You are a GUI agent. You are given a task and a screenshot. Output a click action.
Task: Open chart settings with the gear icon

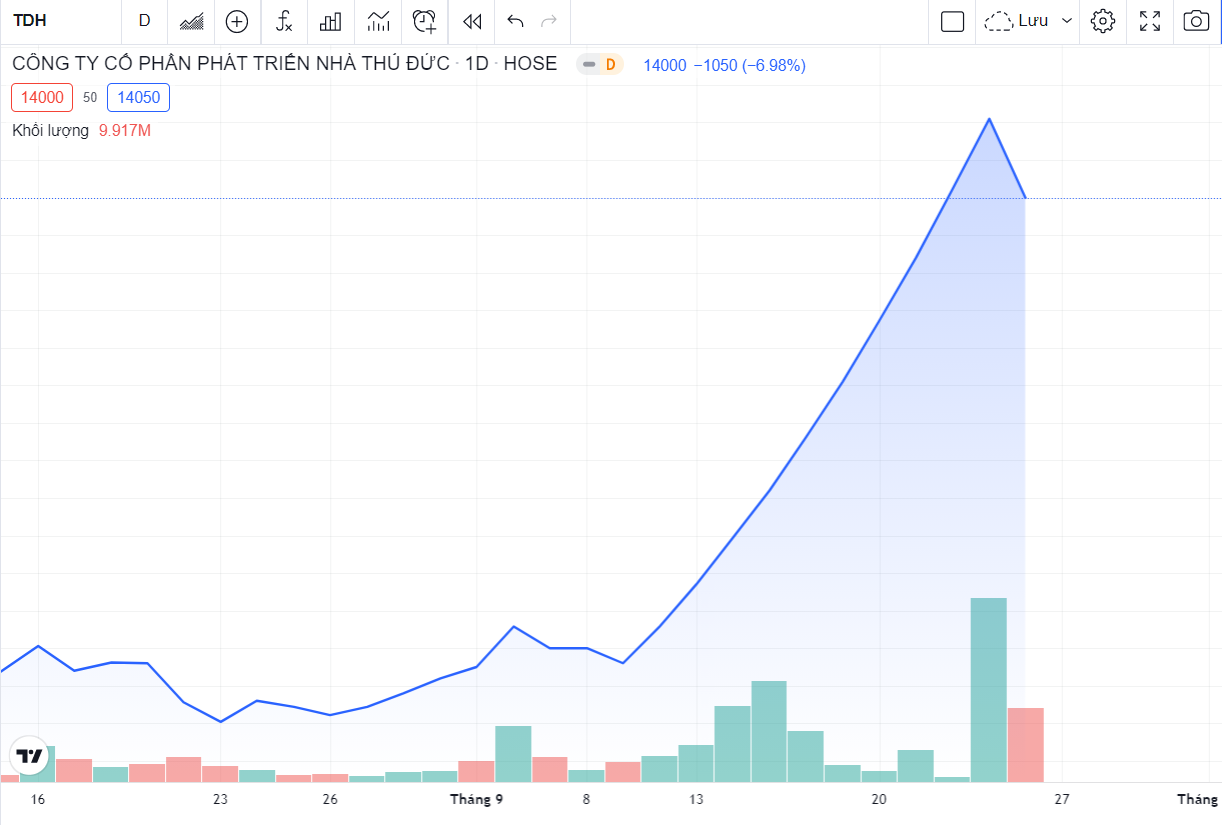click(x=1103, y=21)
